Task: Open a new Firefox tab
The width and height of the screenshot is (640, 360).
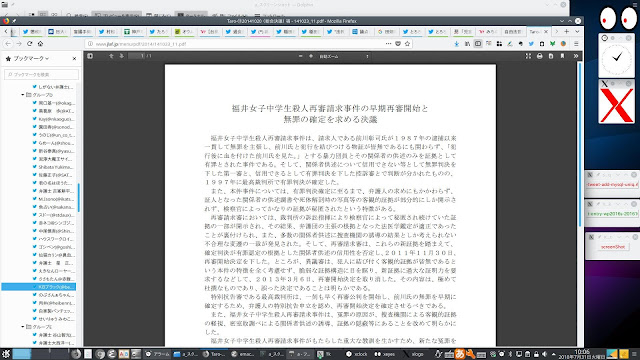Action: 567,31
